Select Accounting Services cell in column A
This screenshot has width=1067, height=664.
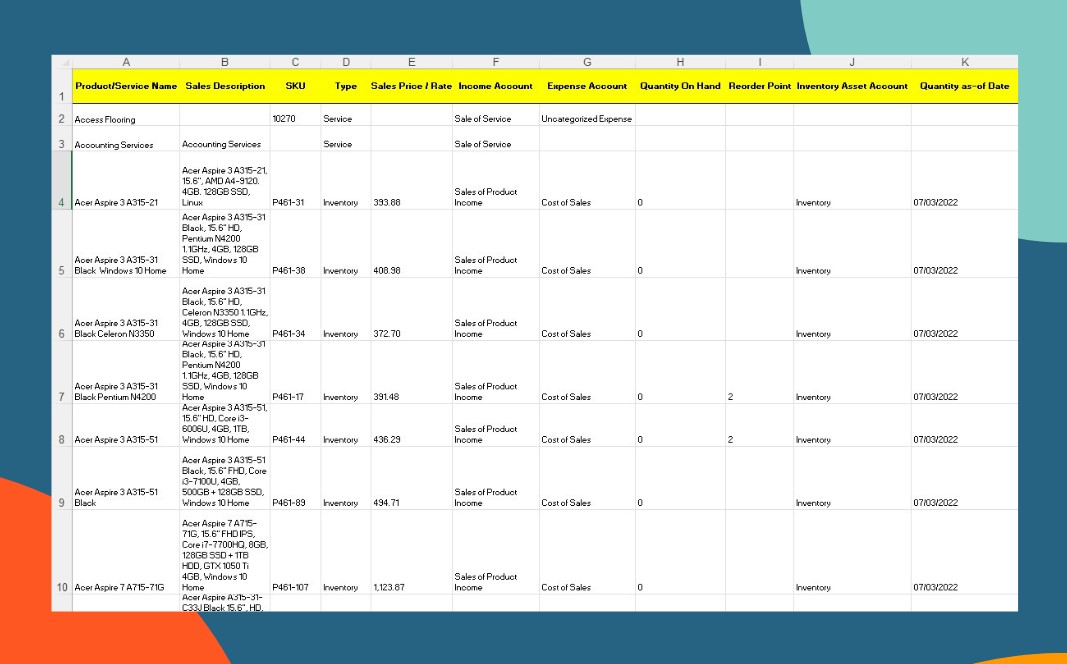[126, 139]
